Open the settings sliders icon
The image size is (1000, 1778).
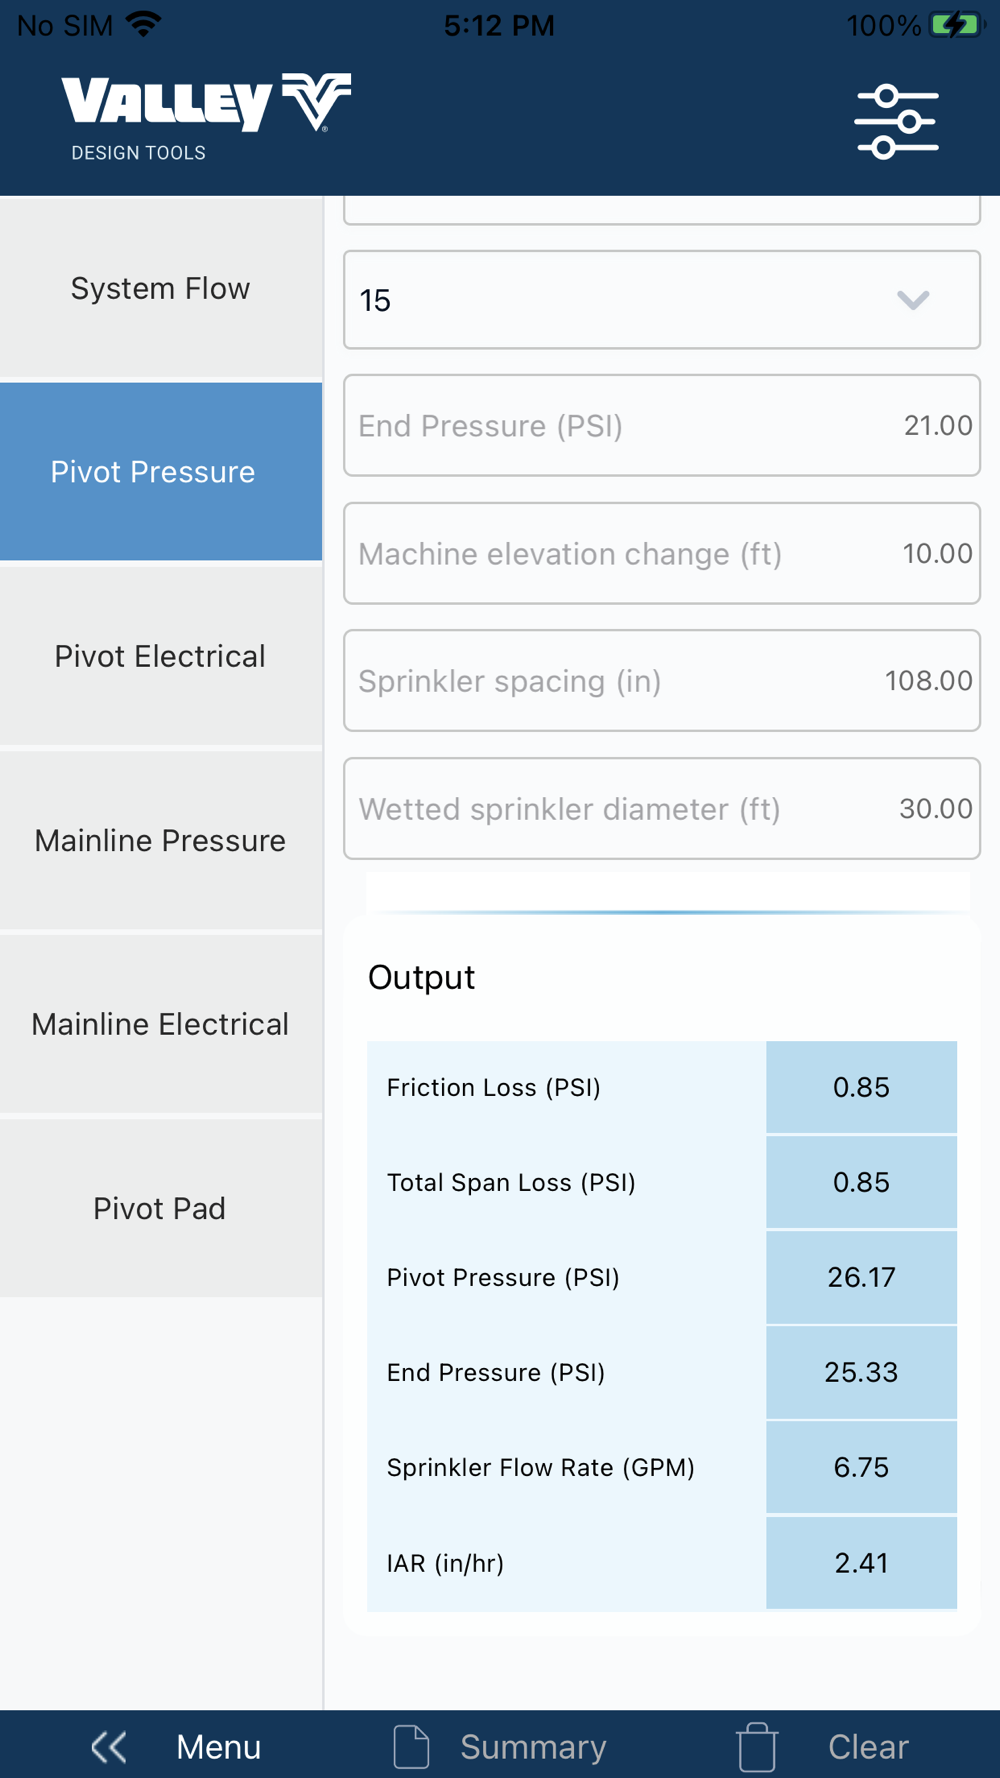click(896, 122)
